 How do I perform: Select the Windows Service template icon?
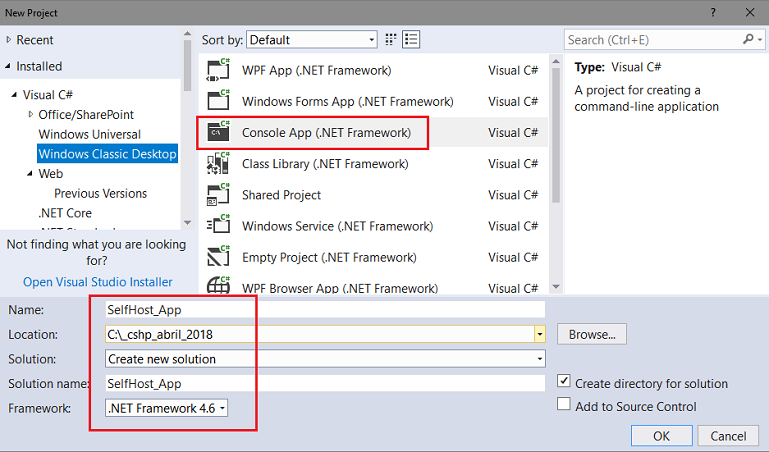218,226
